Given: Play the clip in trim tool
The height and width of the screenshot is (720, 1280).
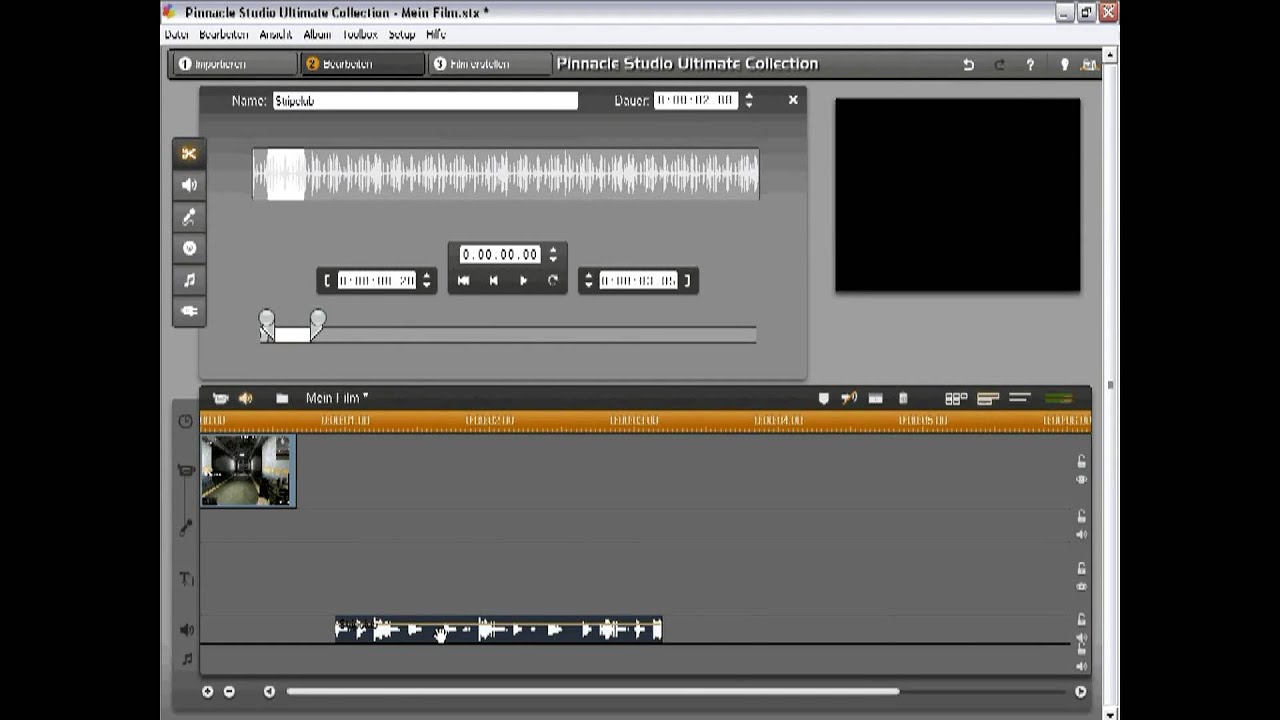Looking at the screenshot, I should point(523,281).
